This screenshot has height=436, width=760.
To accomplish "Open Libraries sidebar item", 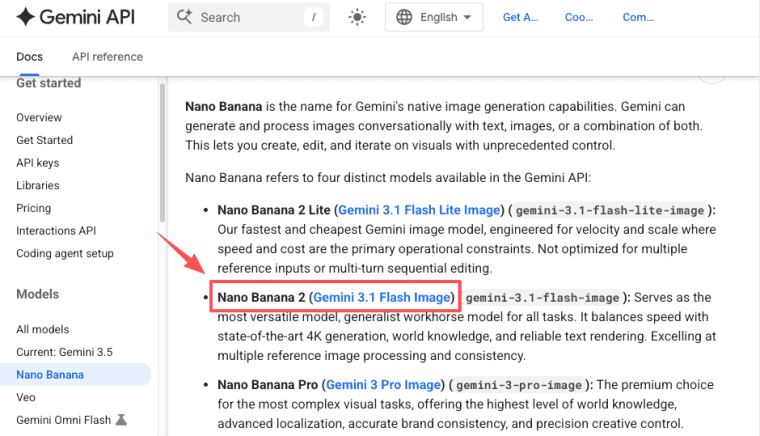I will coord(38,186).
